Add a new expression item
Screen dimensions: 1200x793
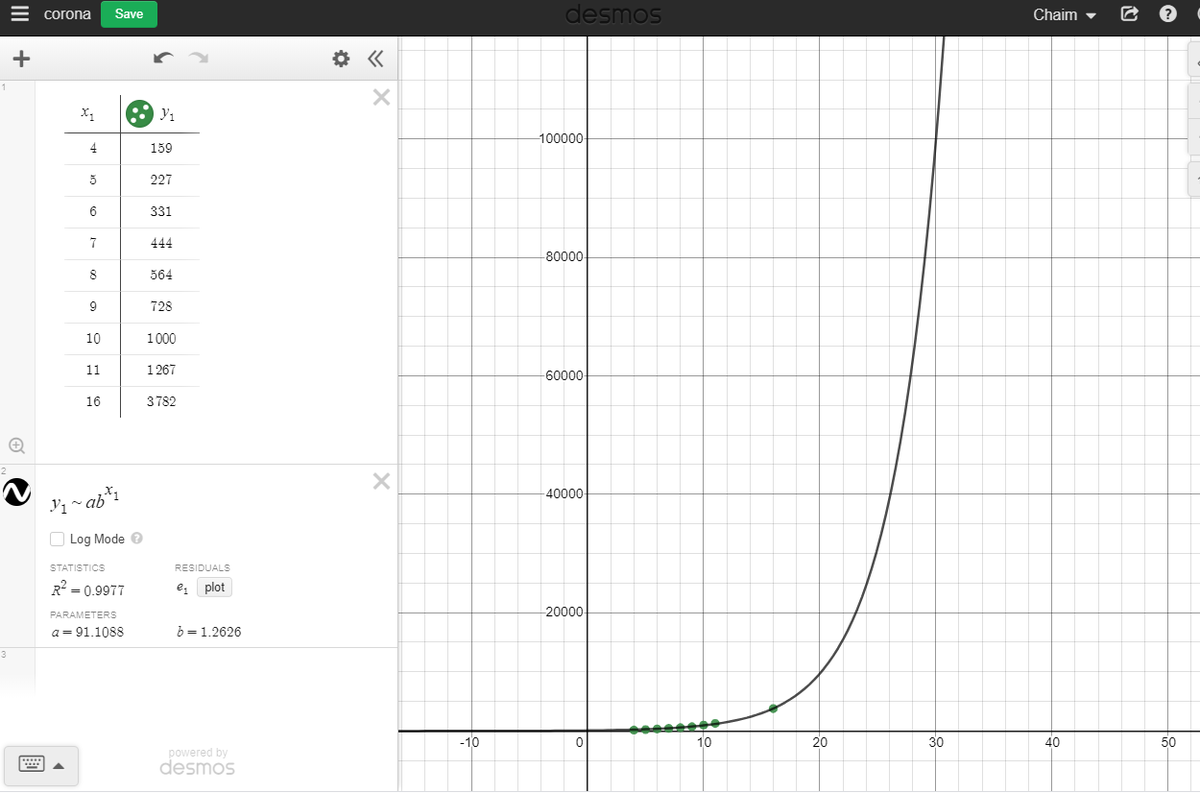tap(20, 60)
